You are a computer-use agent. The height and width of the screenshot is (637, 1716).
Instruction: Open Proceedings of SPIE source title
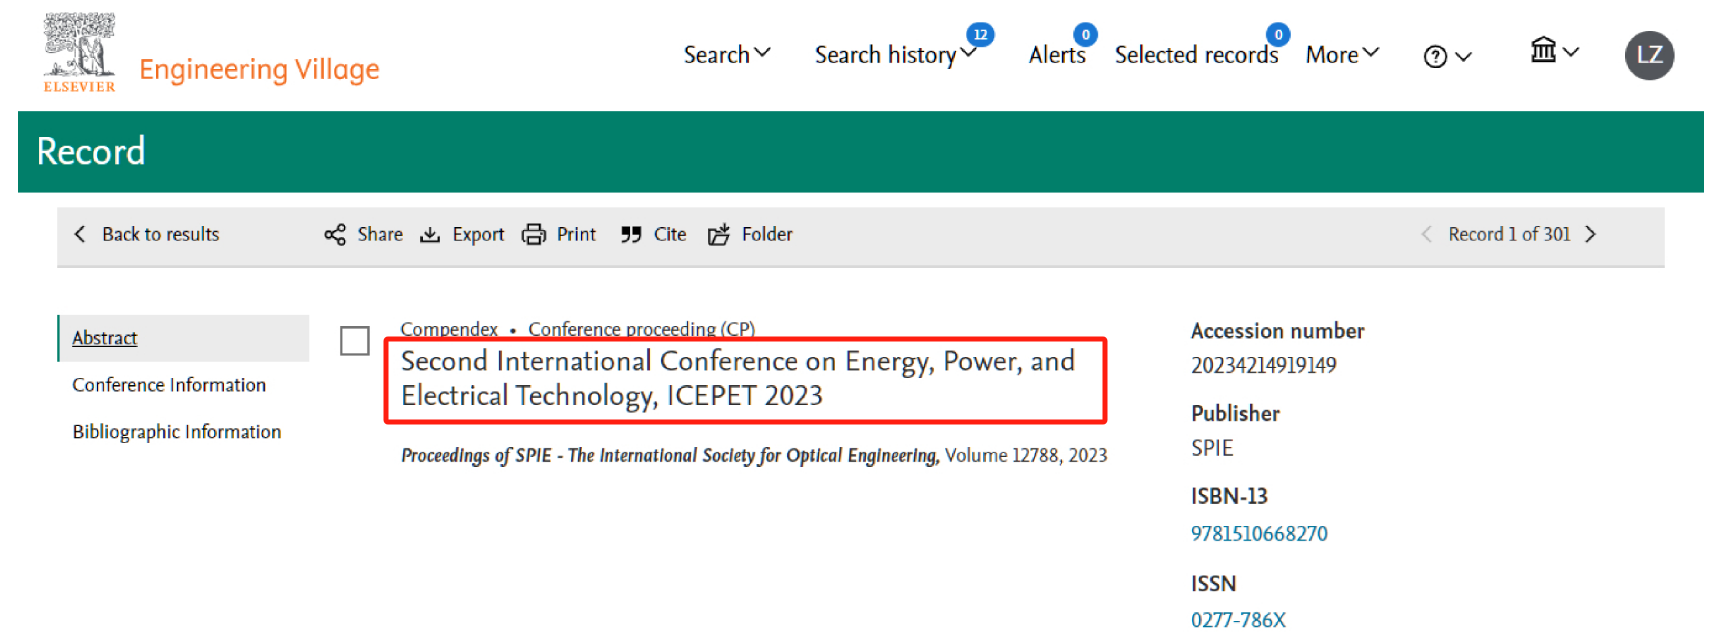[x=670, y=456]
